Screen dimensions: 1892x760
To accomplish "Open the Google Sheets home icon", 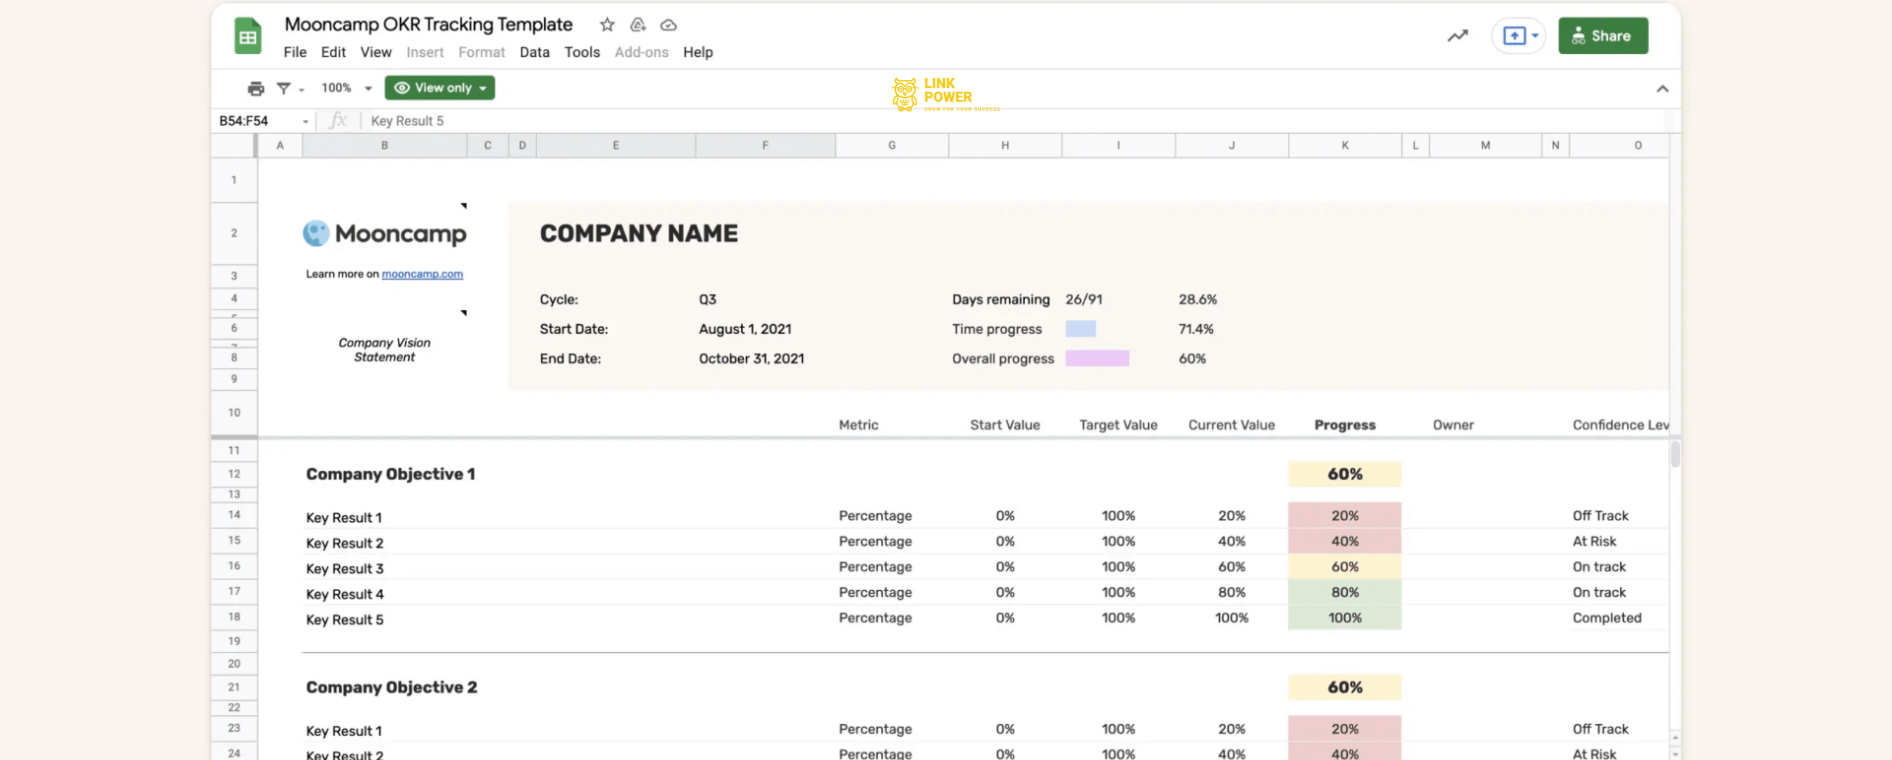I will click(x=247, y=37).
